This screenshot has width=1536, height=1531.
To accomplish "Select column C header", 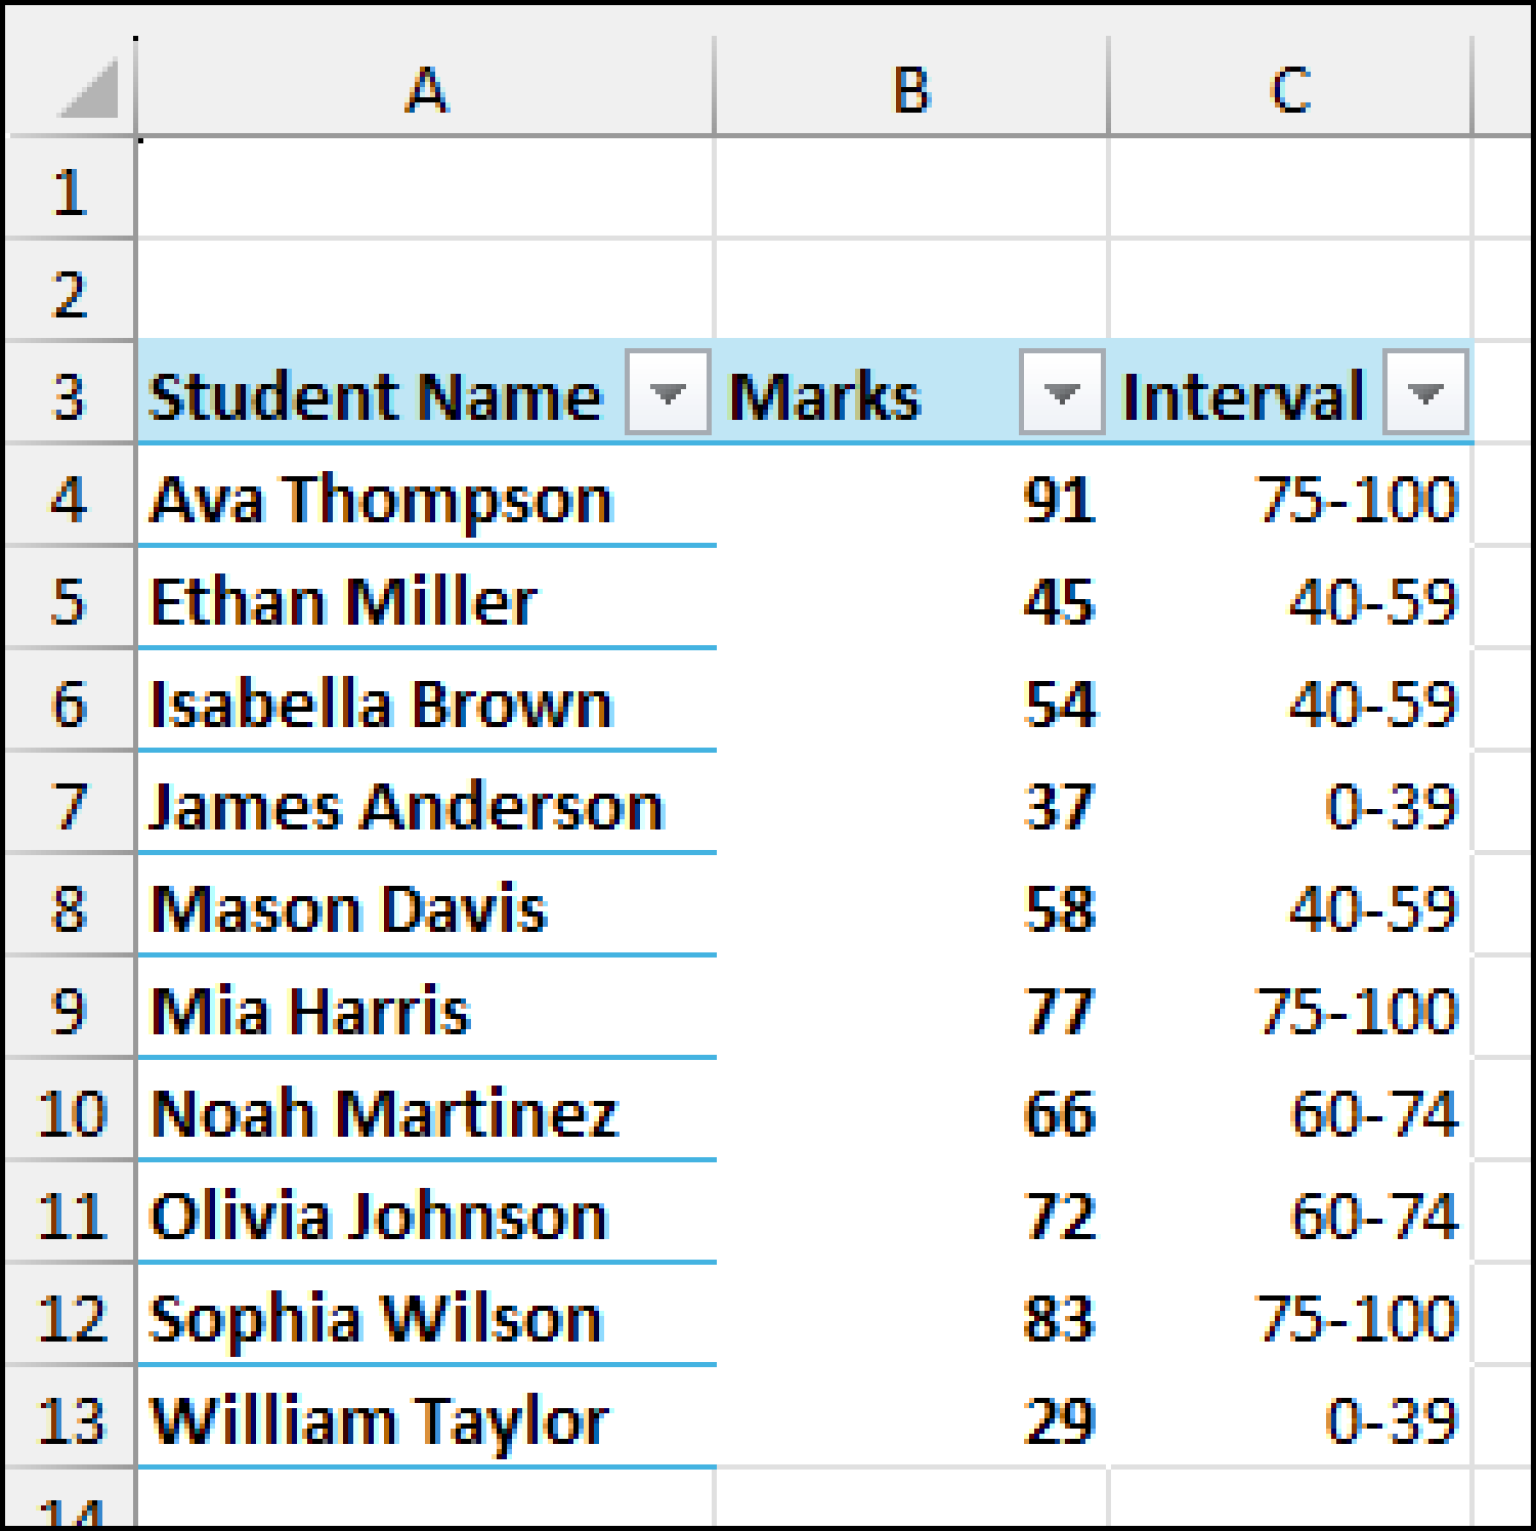I will pos(1290,88).
